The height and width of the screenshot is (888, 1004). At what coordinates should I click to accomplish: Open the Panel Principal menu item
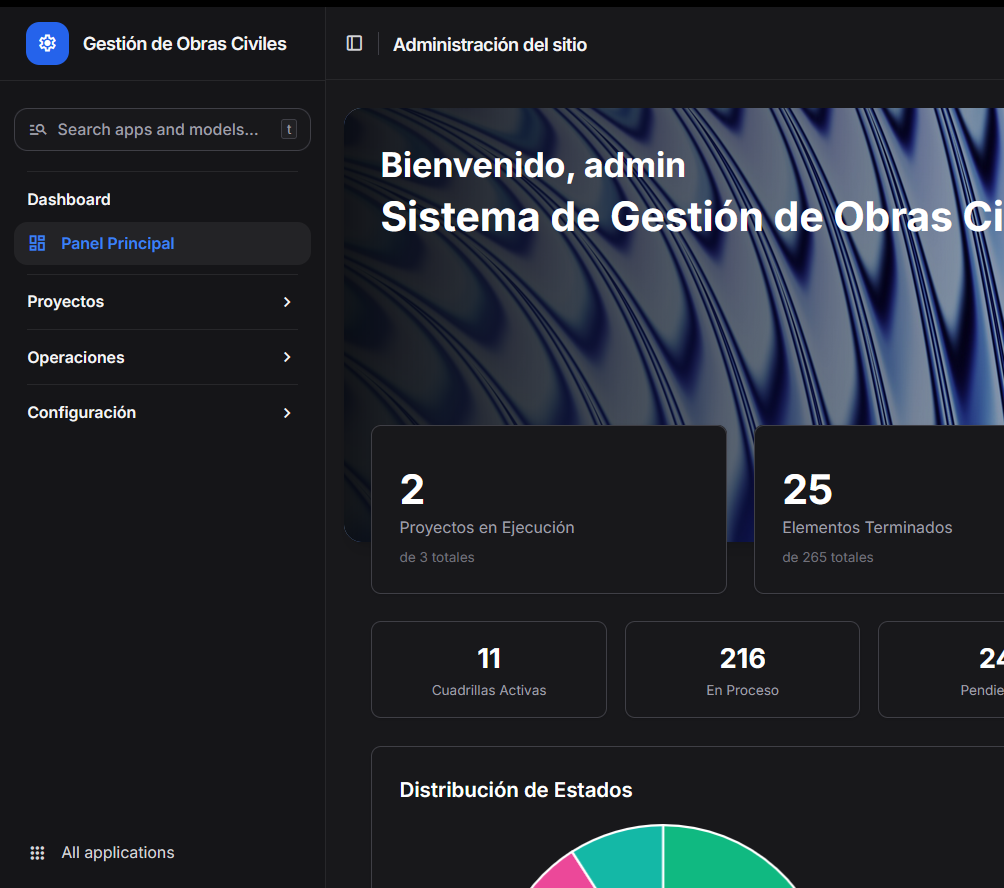point(117,243)
